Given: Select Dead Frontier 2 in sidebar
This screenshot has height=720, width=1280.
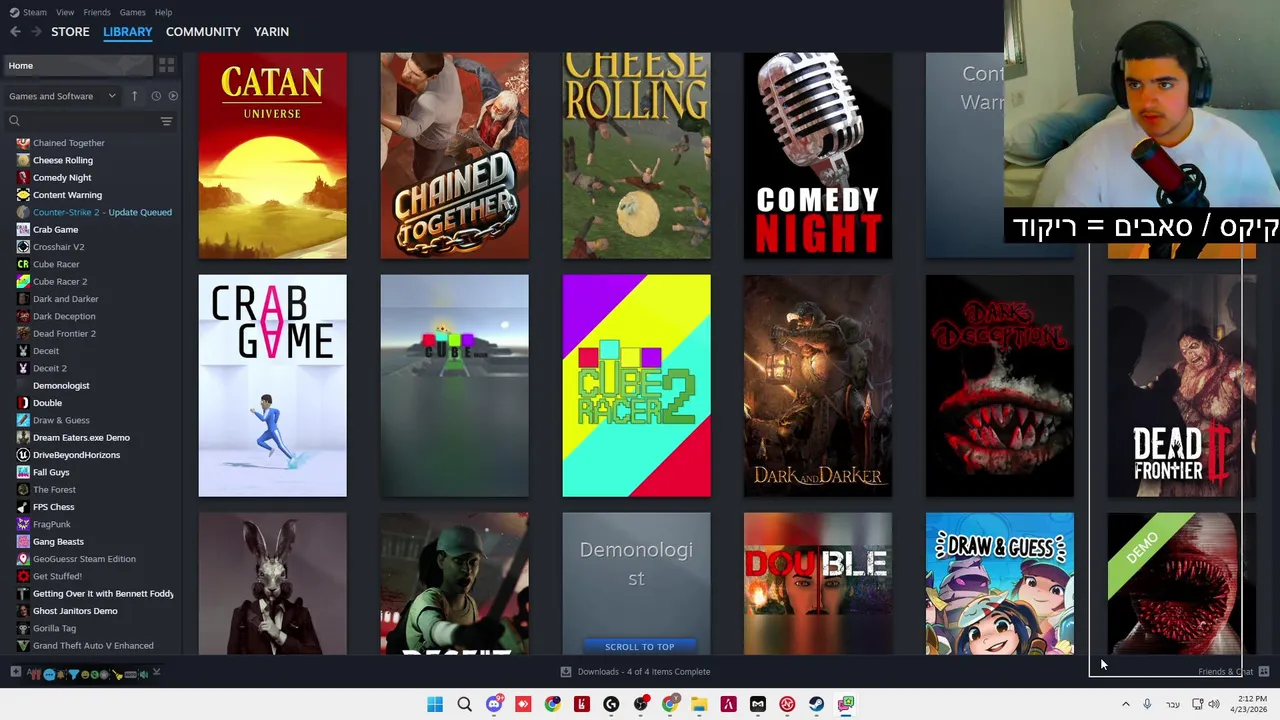Looking at the screenshot, I should (64, 334).
